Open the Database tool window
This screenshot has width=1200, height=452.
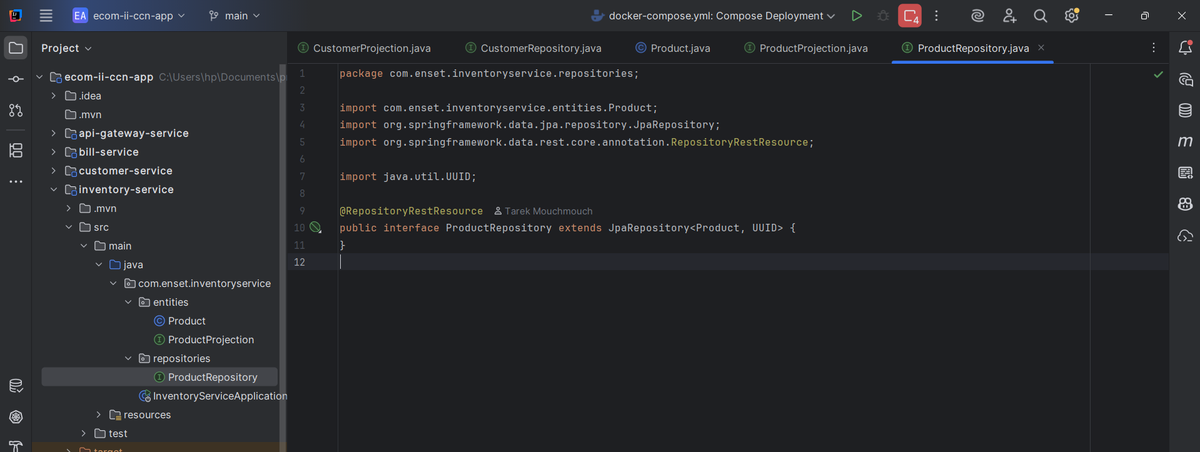pyautogui.click(x=1185, y=110)
